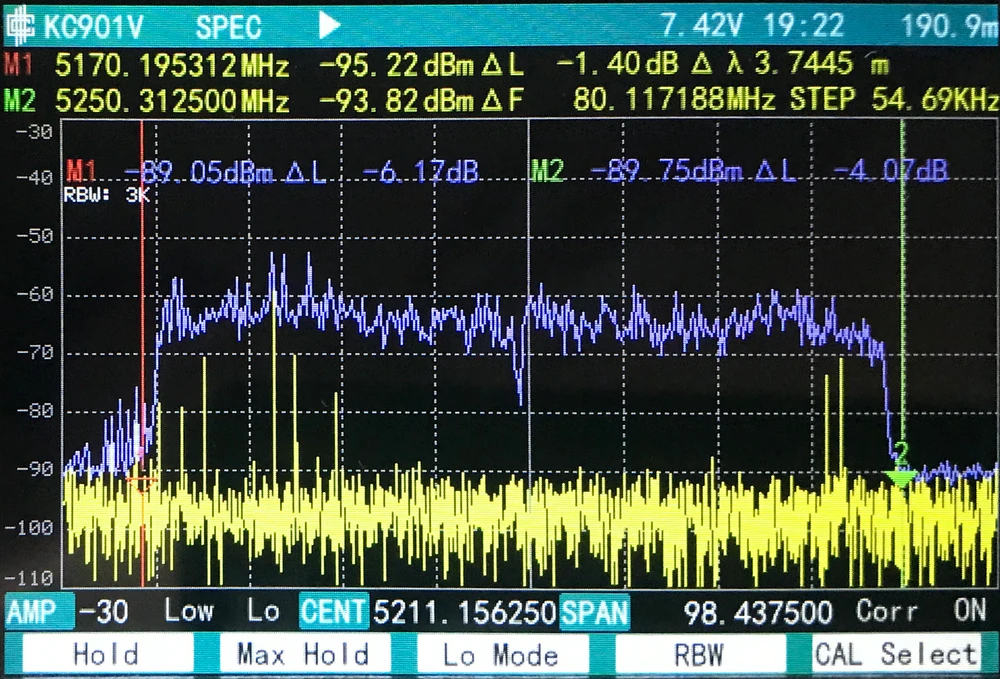Open the SPAN value selector

(596, 611)
